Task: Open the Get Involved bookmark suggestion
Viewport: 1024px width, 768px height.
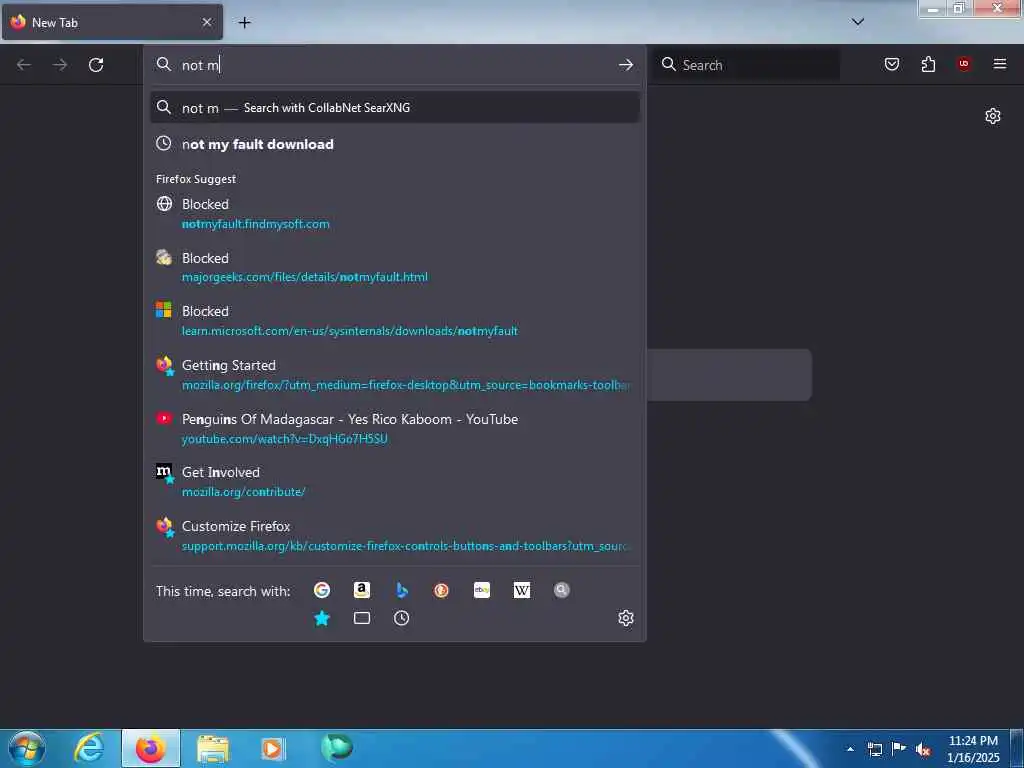Action: [394, 482]
